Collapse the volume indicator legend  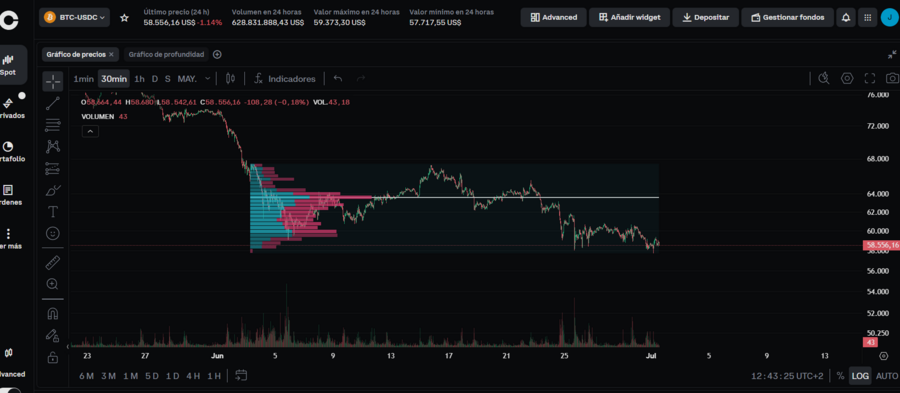91,131
